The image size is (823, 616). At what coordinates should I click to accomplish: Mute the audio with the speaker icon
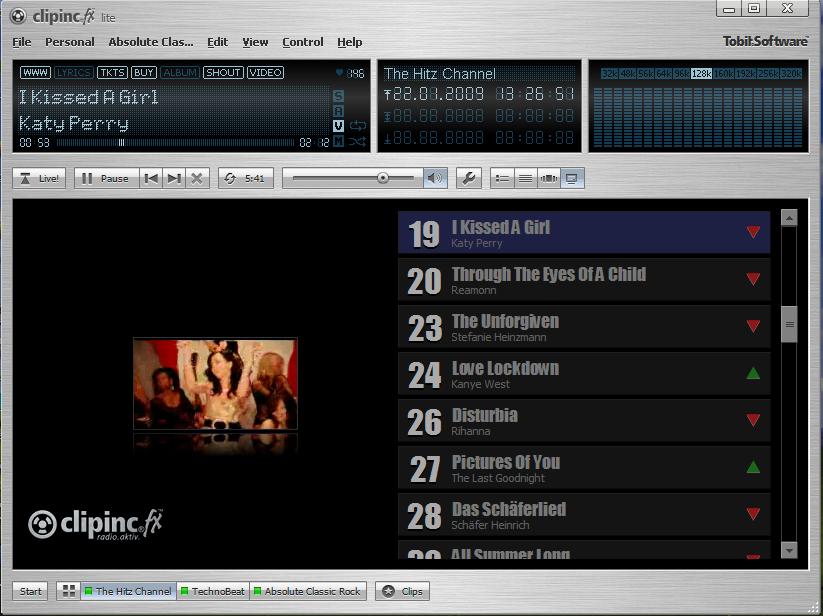click(435, 178)
